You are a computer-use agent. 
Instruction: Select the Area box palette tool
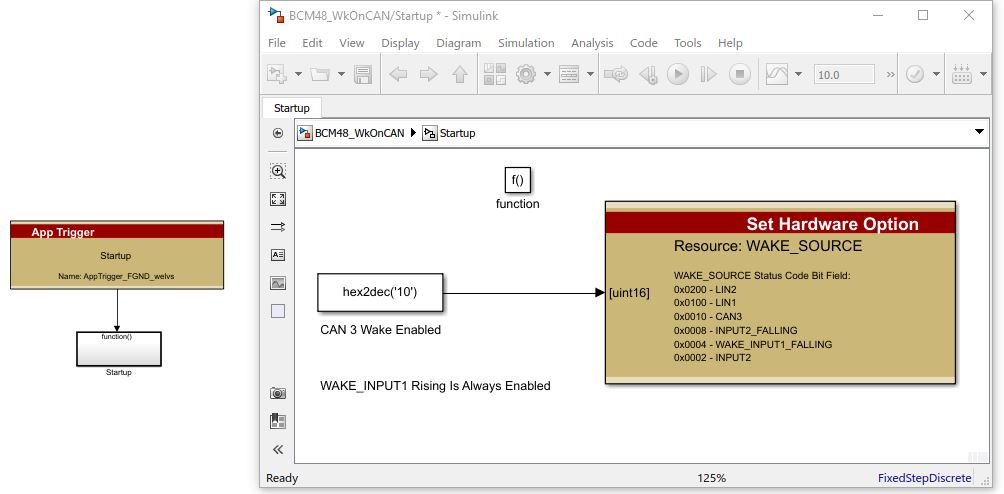278,311
